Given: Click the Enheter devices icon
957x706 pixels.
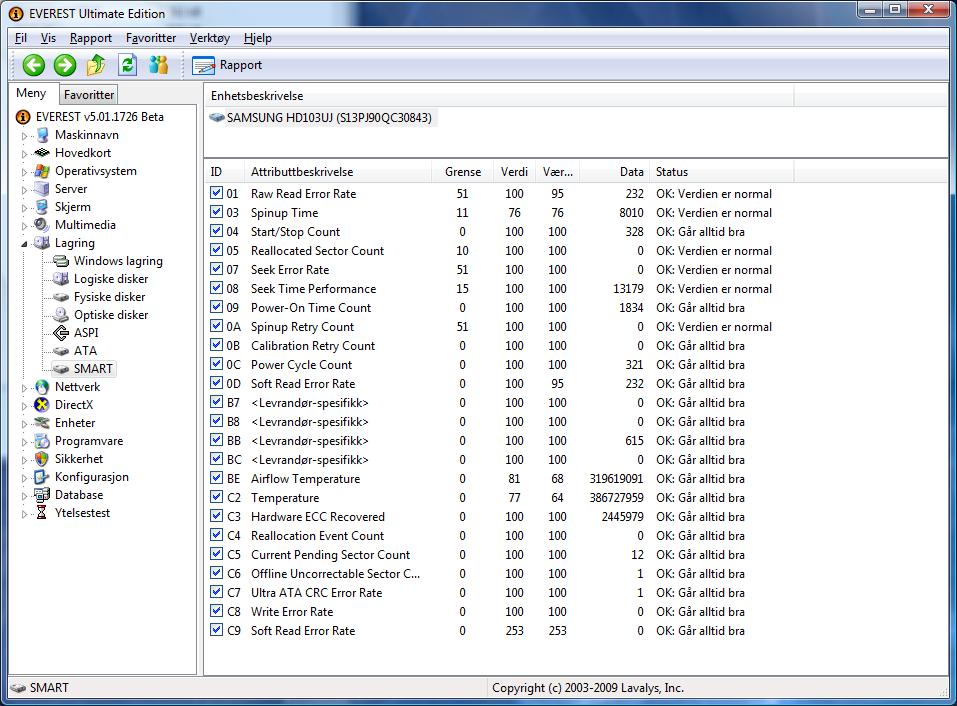Looking at the screenshot, I should [42, 423].
